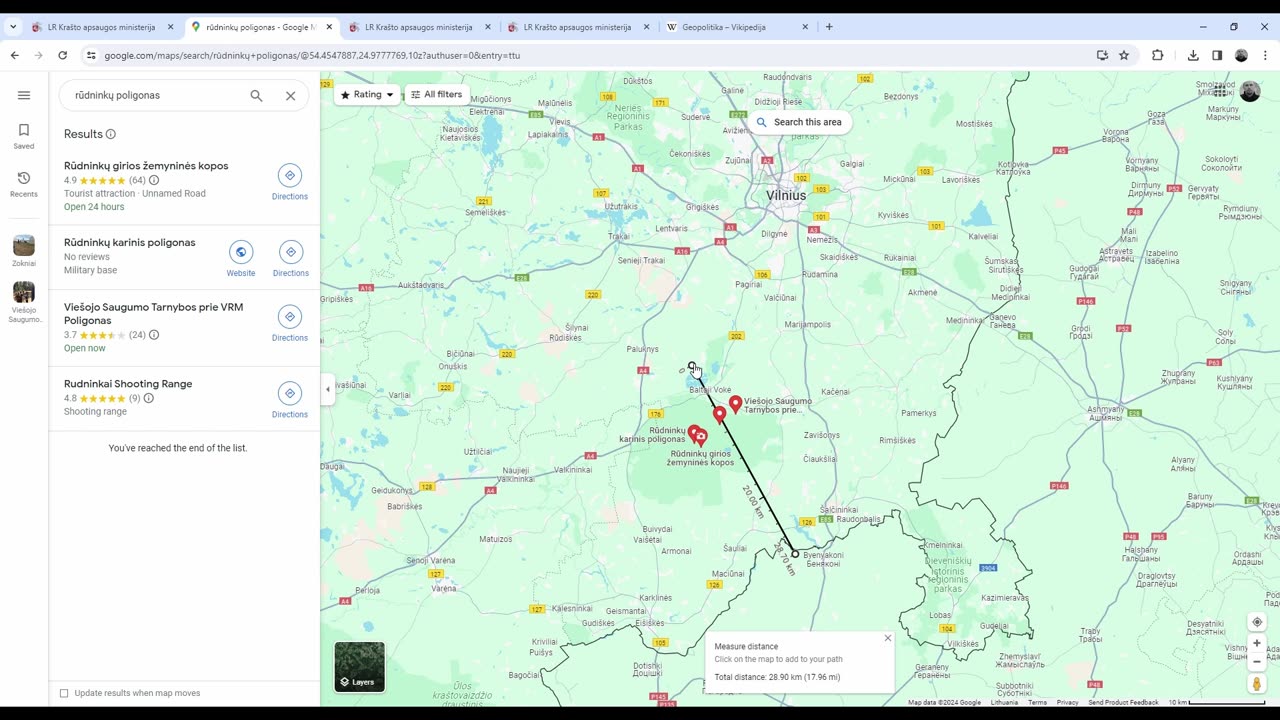Click the Viešojo Saugumo Tarnybos map pin
The width and height of the screenshot is (1280, 720).
[735, 404]
